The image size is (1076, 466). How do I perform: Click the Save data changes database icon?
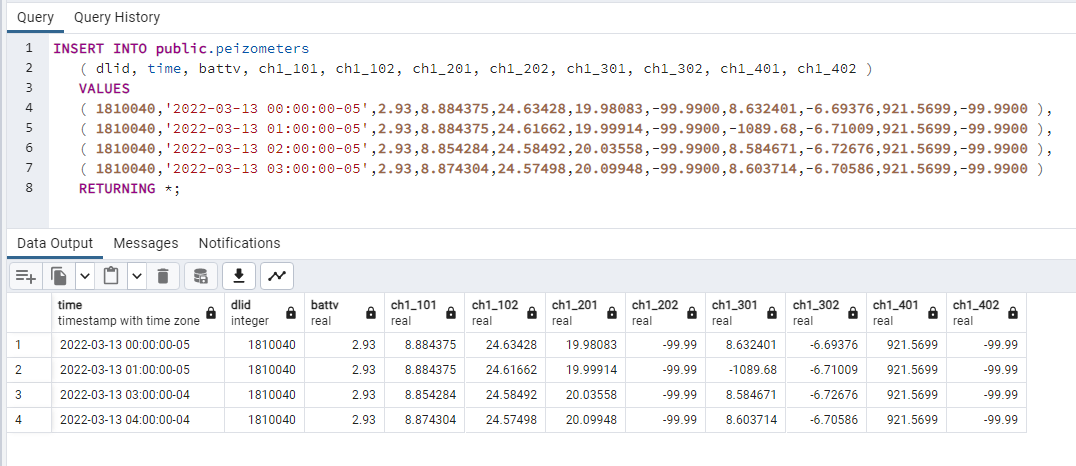click(200, 277)
